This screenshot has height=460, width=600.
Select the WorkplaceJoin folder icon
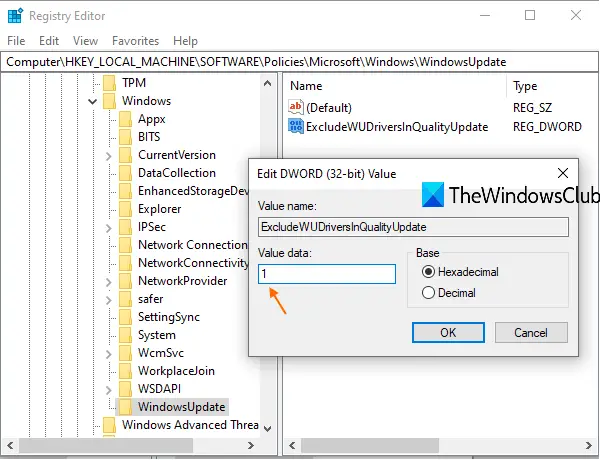pos(126,371)
